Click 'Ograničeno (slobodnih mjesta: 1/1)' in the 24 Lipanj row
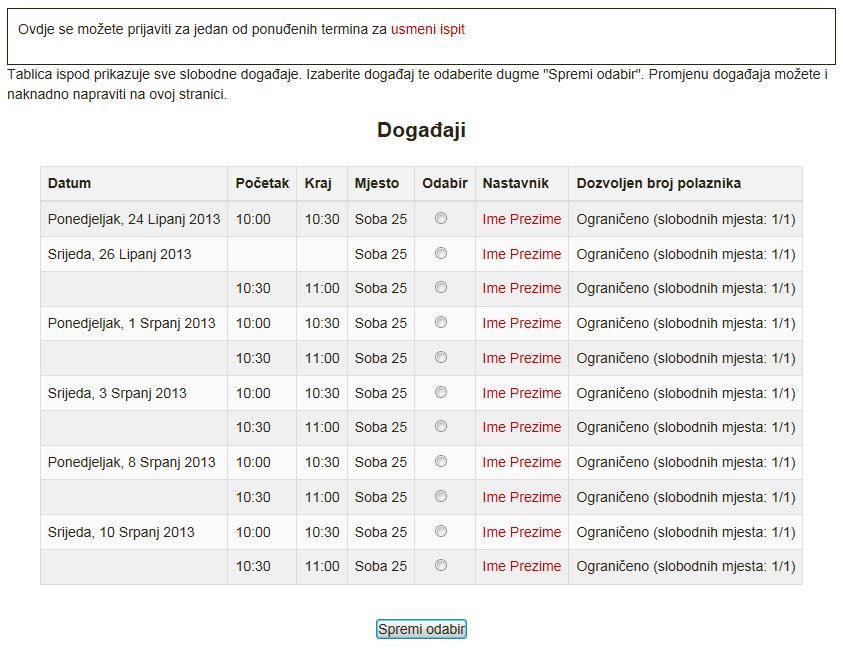This screenshot has width=843, height=648. point(686,219)
